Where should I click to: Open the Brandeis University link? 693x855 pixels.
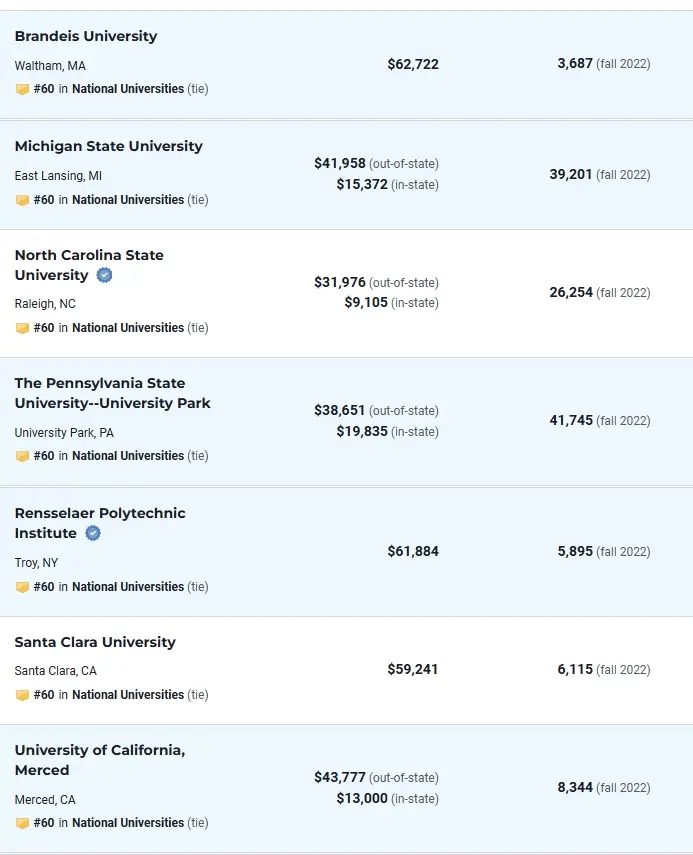(86, 36)
